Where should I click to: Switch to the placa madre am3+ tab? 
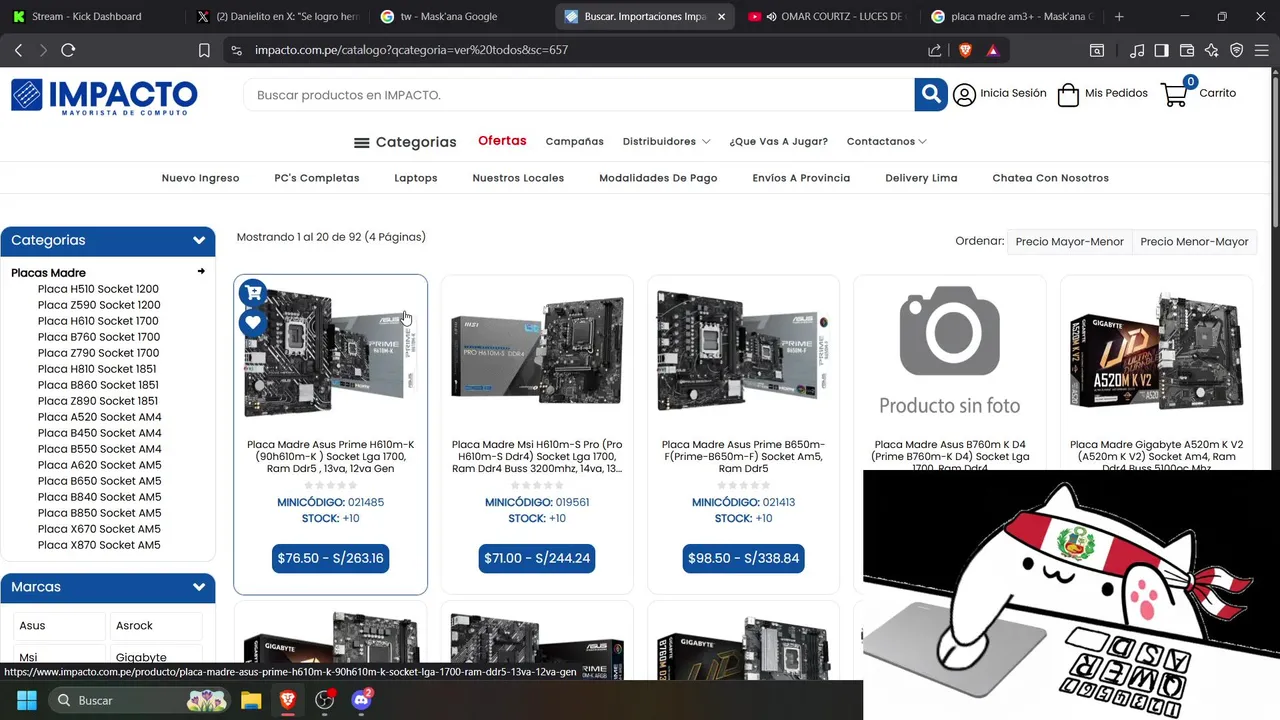coord(1012,16)
